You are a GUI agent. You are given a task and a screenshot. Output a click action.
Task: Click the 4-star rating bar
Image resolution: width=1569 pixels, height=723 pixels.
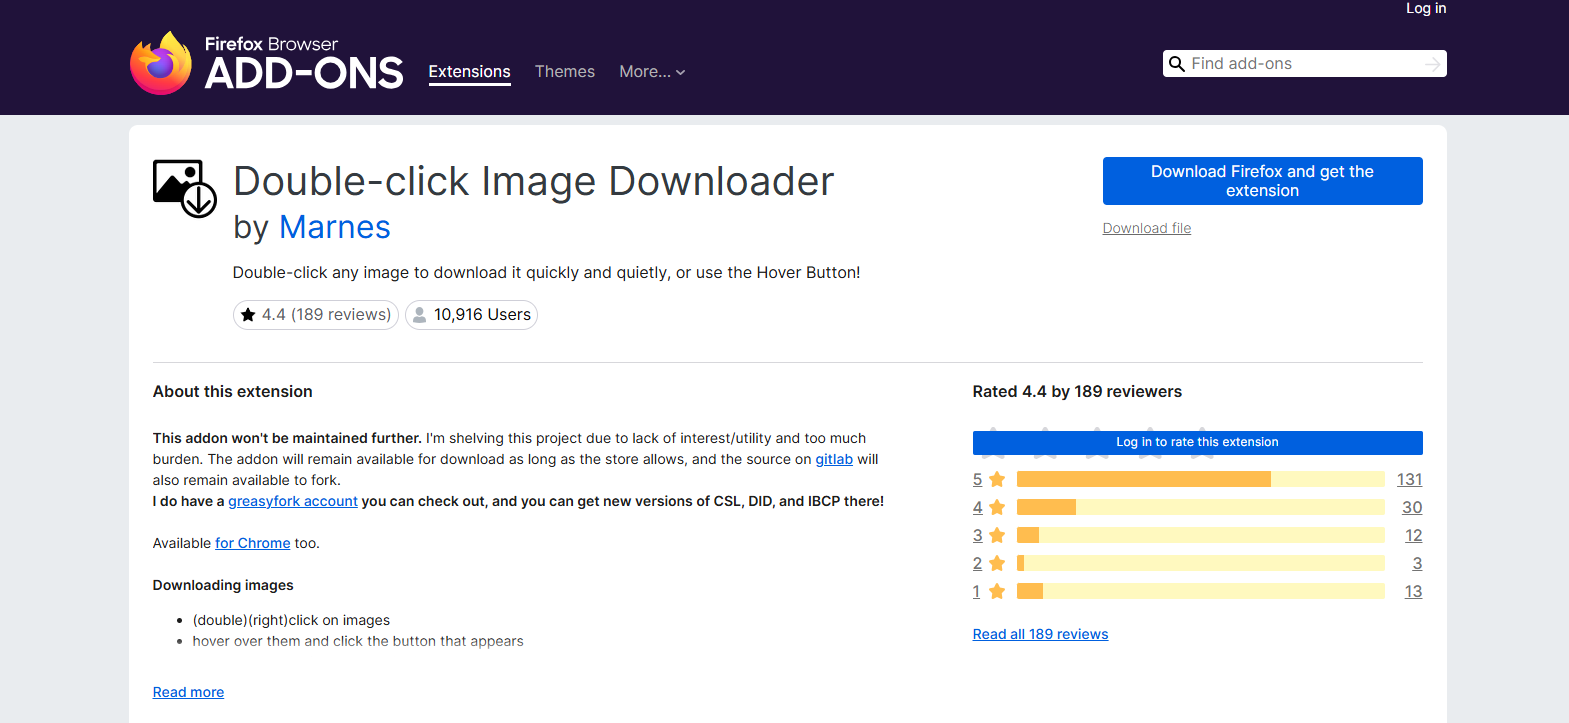click(x=1200, y=507)
